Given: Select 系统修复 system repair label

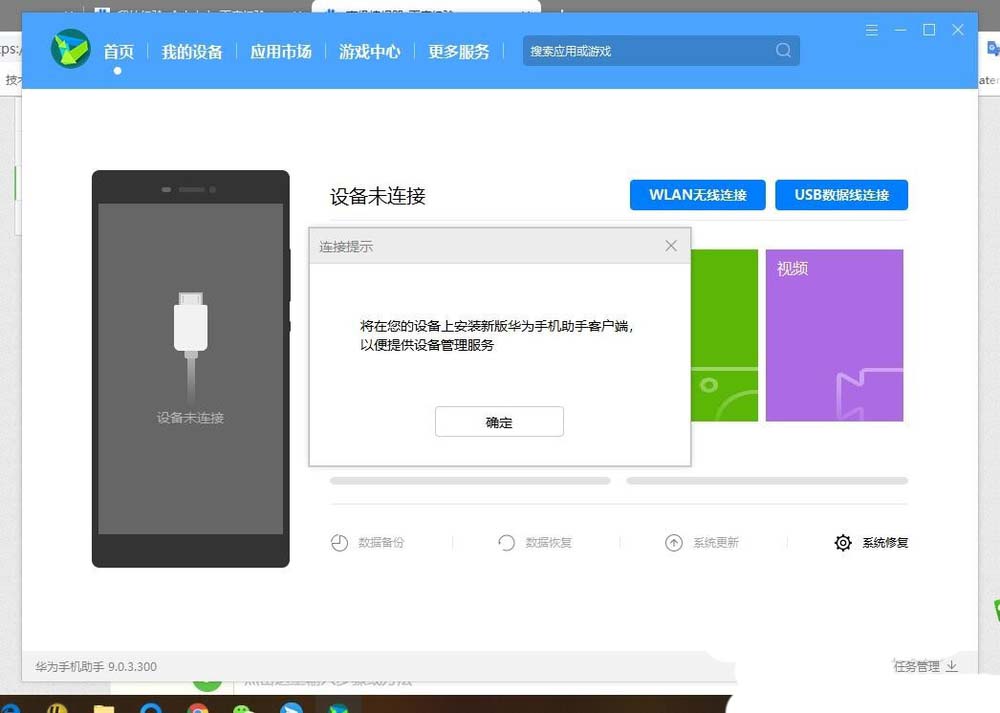Looking at the screenshot, I should 885,543.
